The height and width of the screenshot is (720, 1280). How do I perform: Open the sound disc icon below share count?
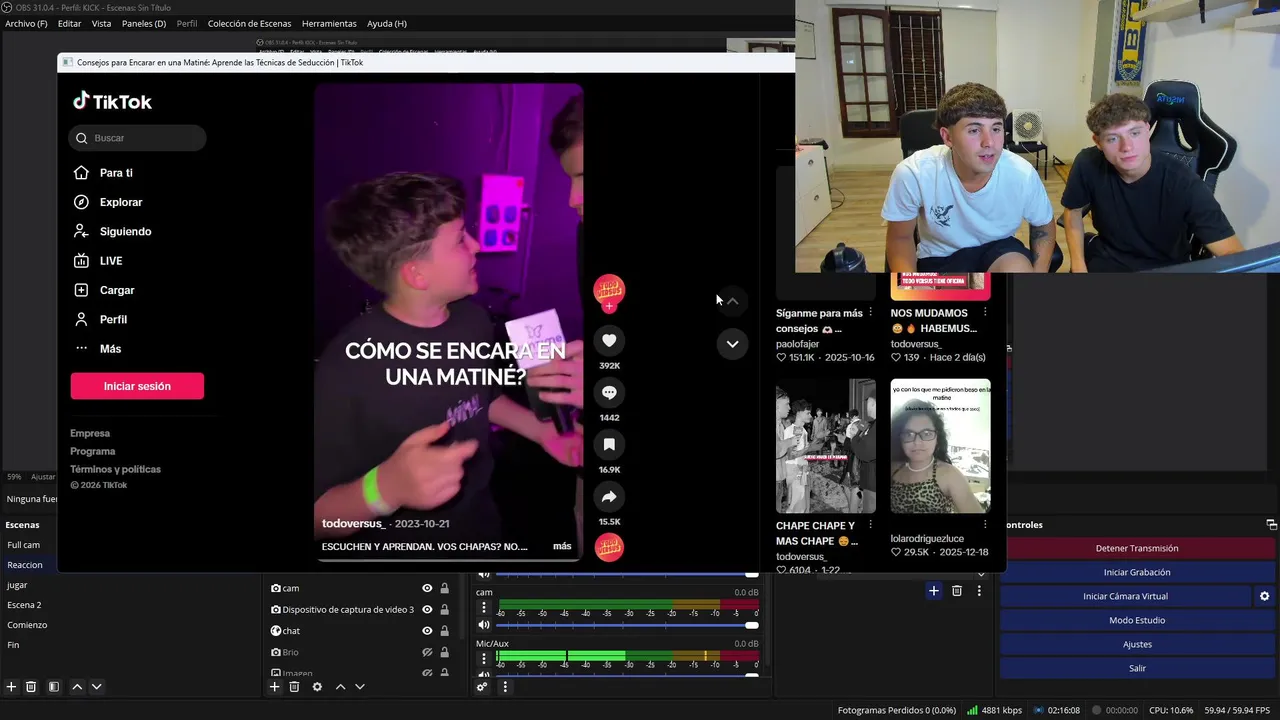click(609, 547)
